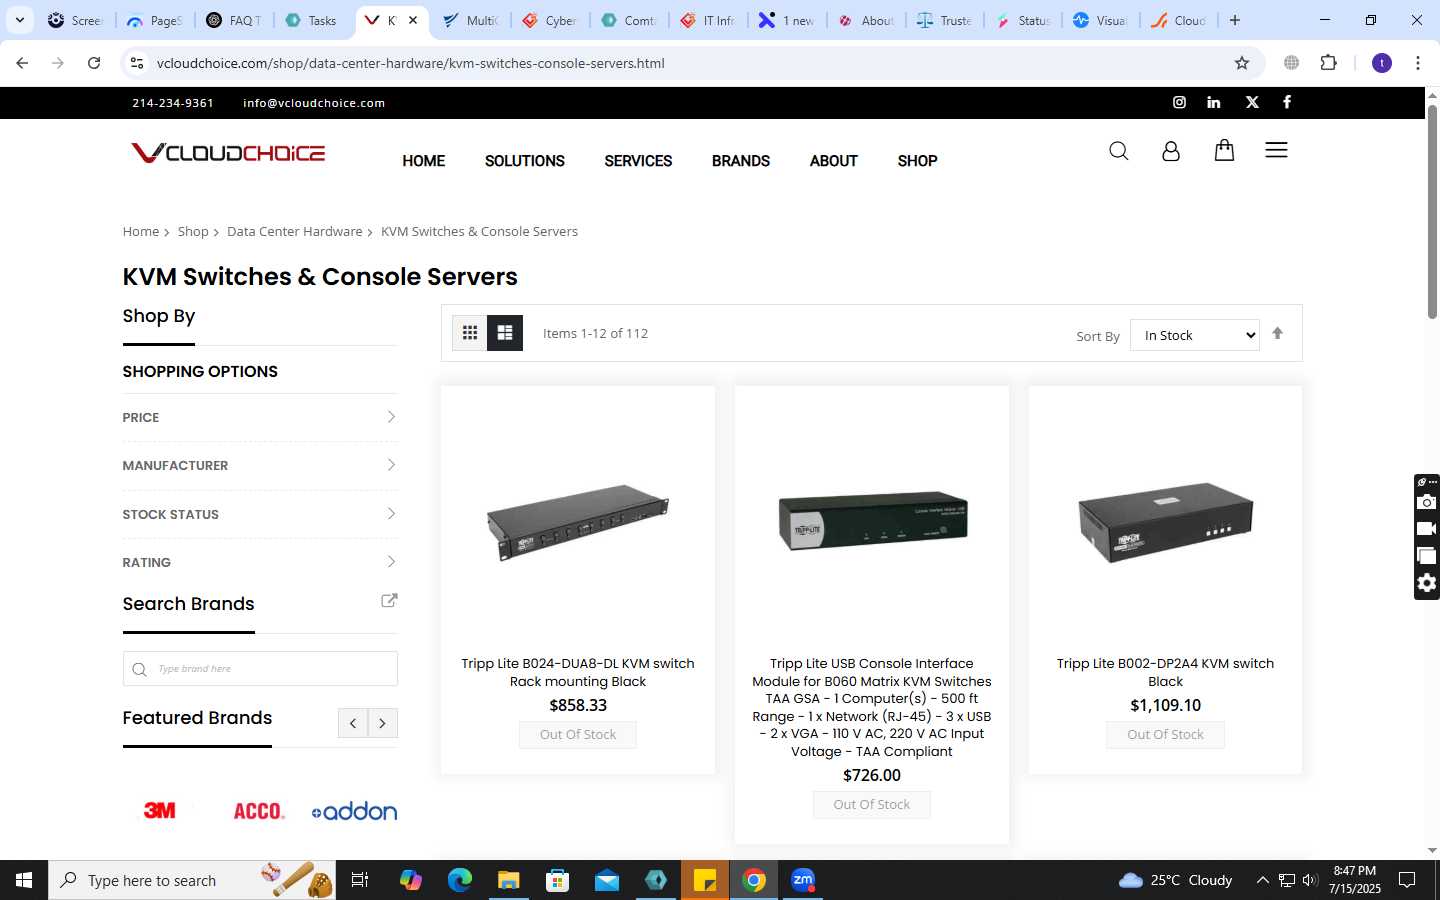Screen dimensions: 1440x900
Task: Open the hamburger menu in the site header
Action: (1276, 150)
